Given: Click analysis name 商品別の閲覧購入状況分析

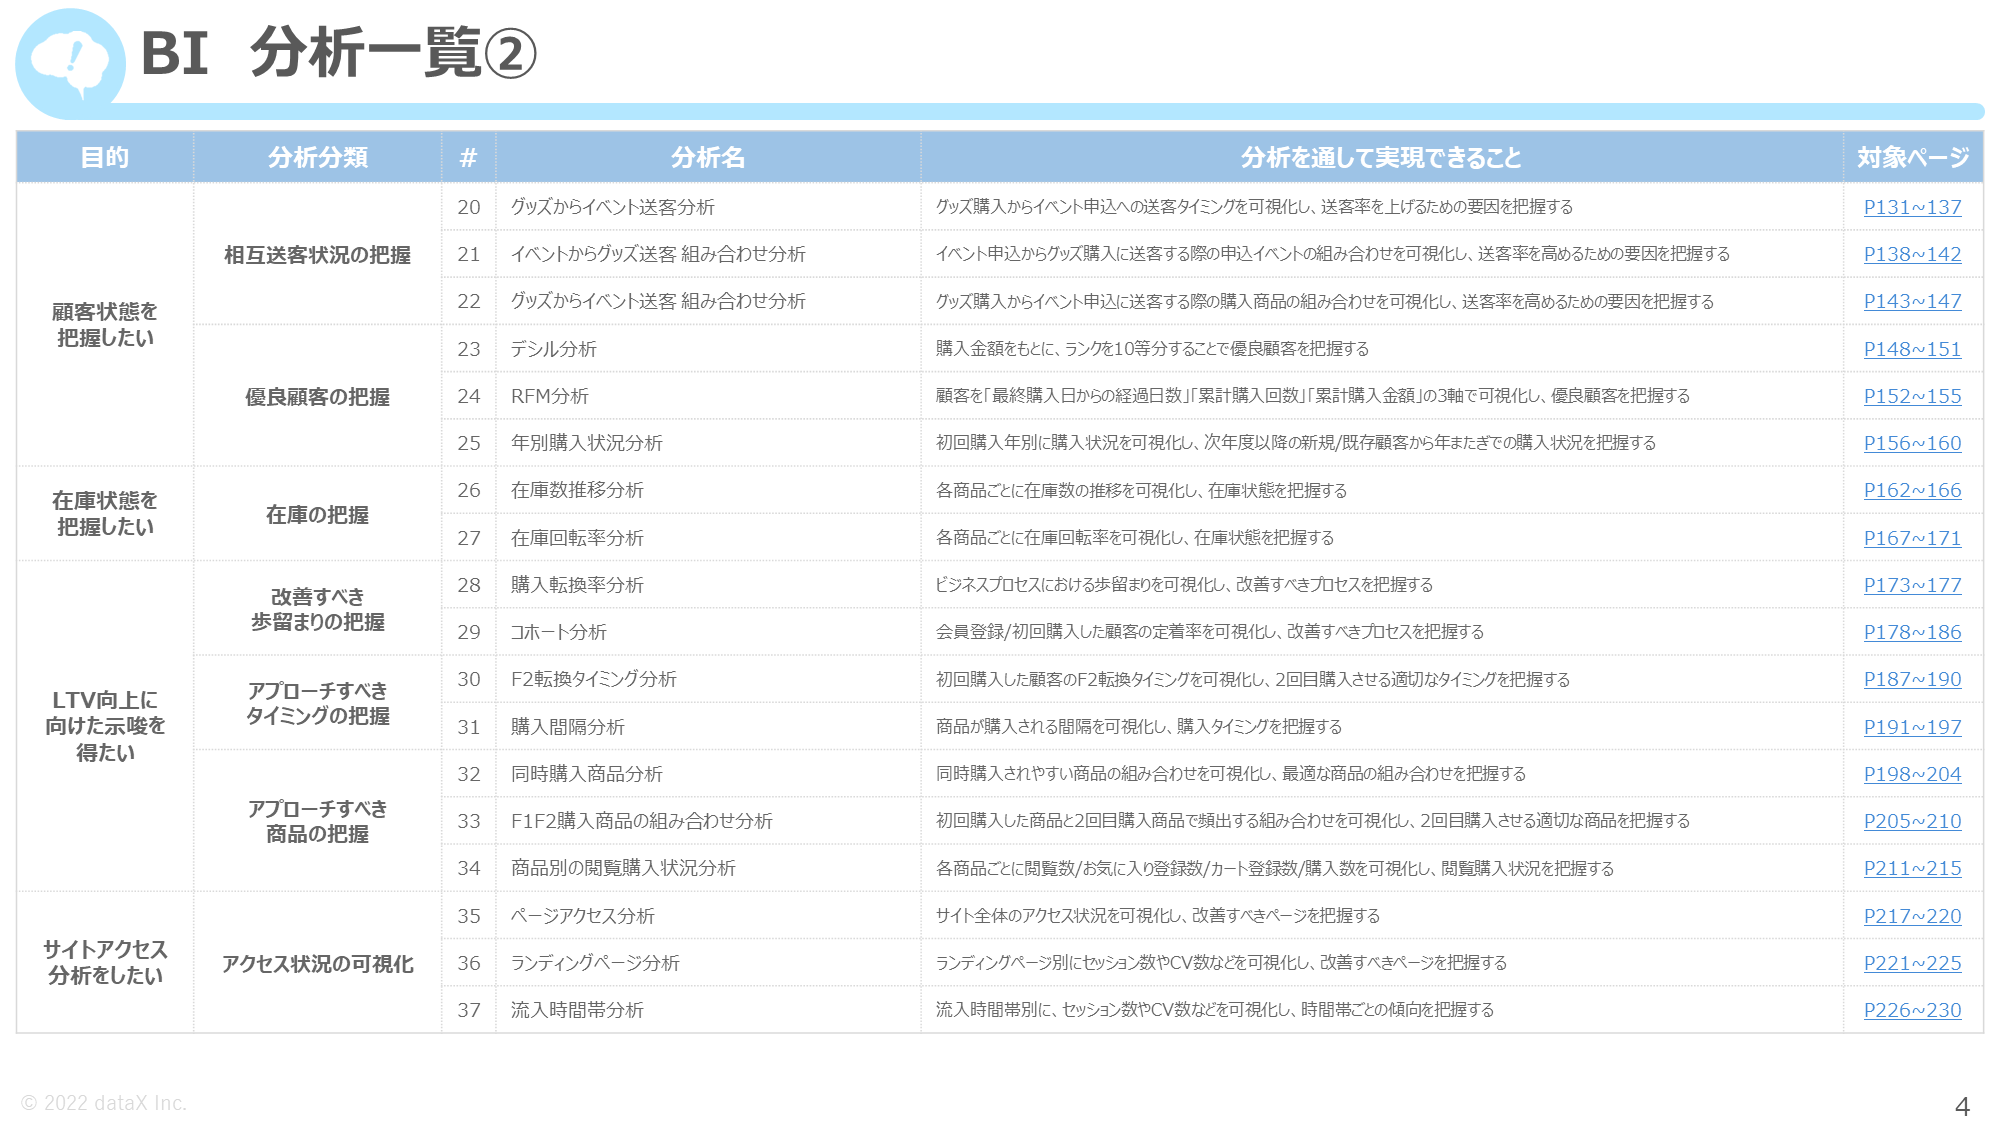Looking at the screenshot, I should tap(623, 868).
